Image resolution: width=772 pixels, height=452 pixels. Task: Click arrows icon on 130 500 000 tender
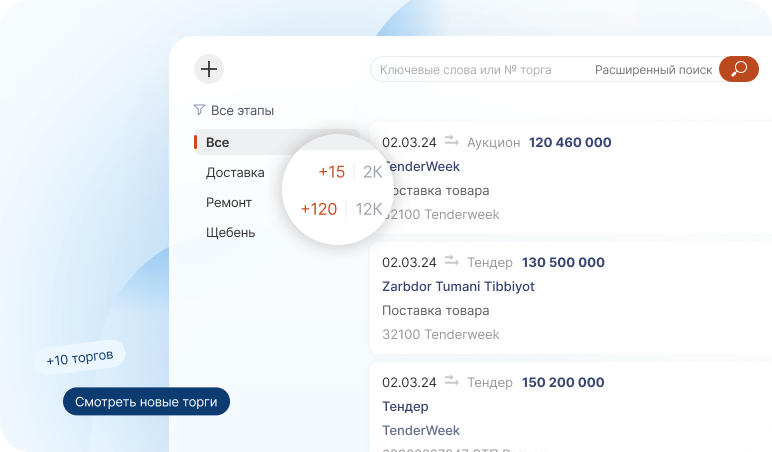tap(452, 262)
